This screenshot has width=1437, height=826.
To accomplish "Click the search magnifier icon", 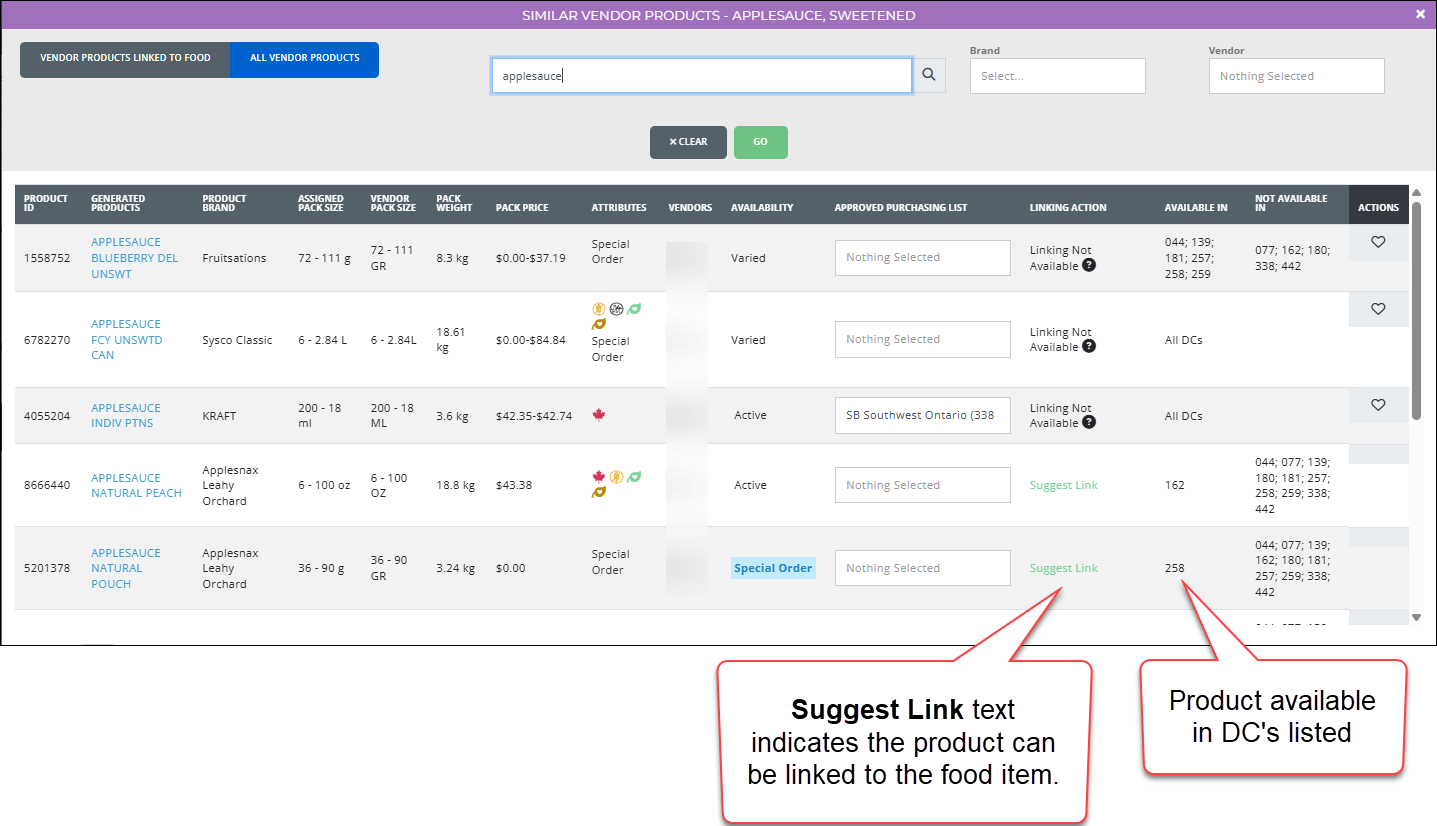I will tap(929, 75).
